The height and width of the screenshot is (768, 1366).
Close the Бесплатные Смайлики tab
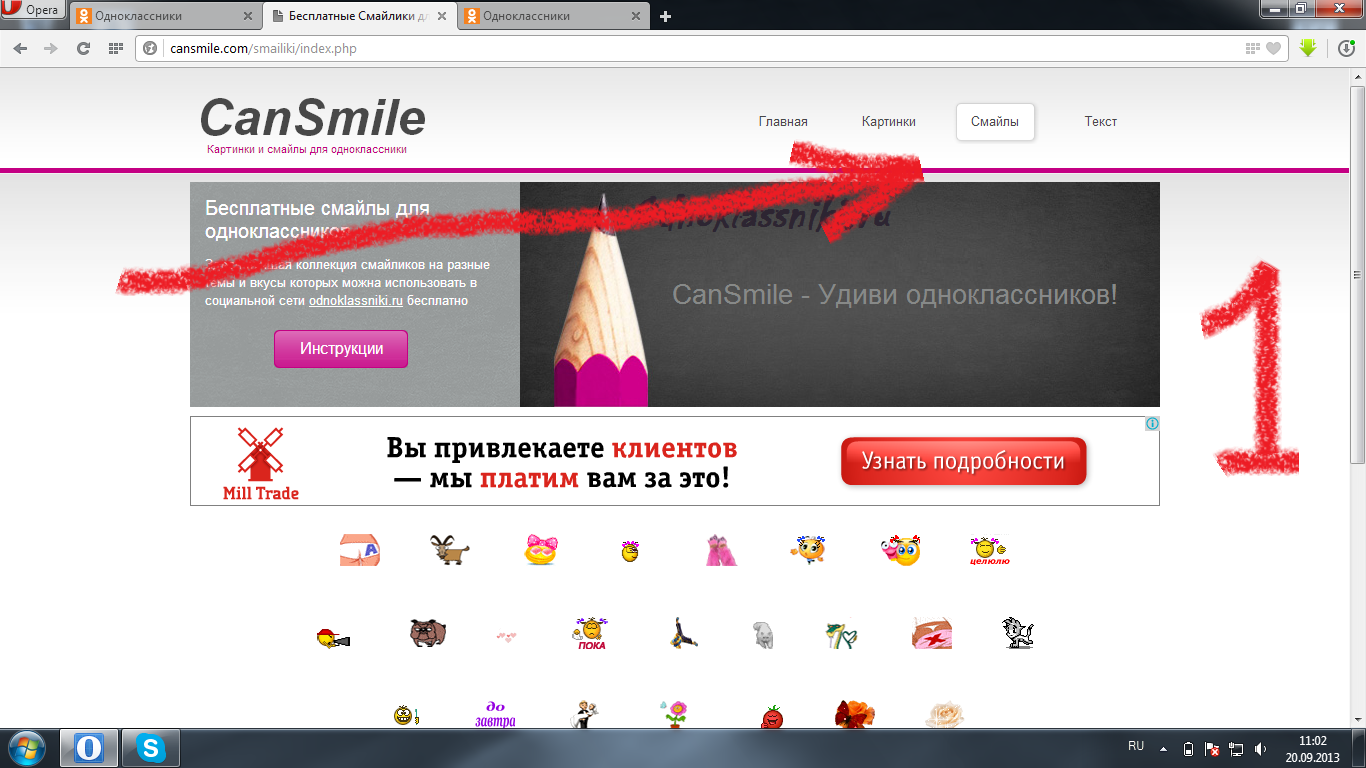(x=441, y=16)
